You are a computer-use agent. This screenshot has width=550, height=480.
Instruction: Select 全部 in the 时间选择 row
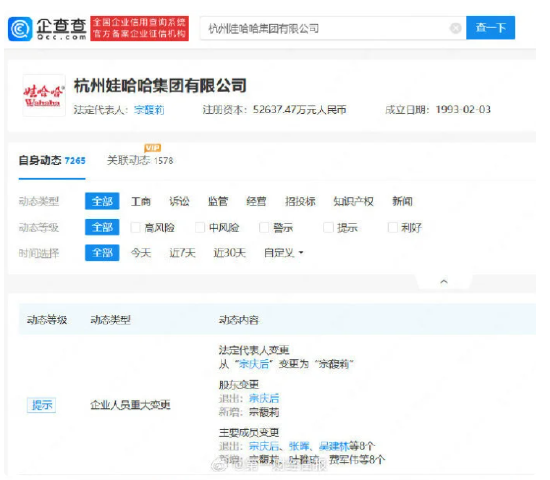point(102,253)
